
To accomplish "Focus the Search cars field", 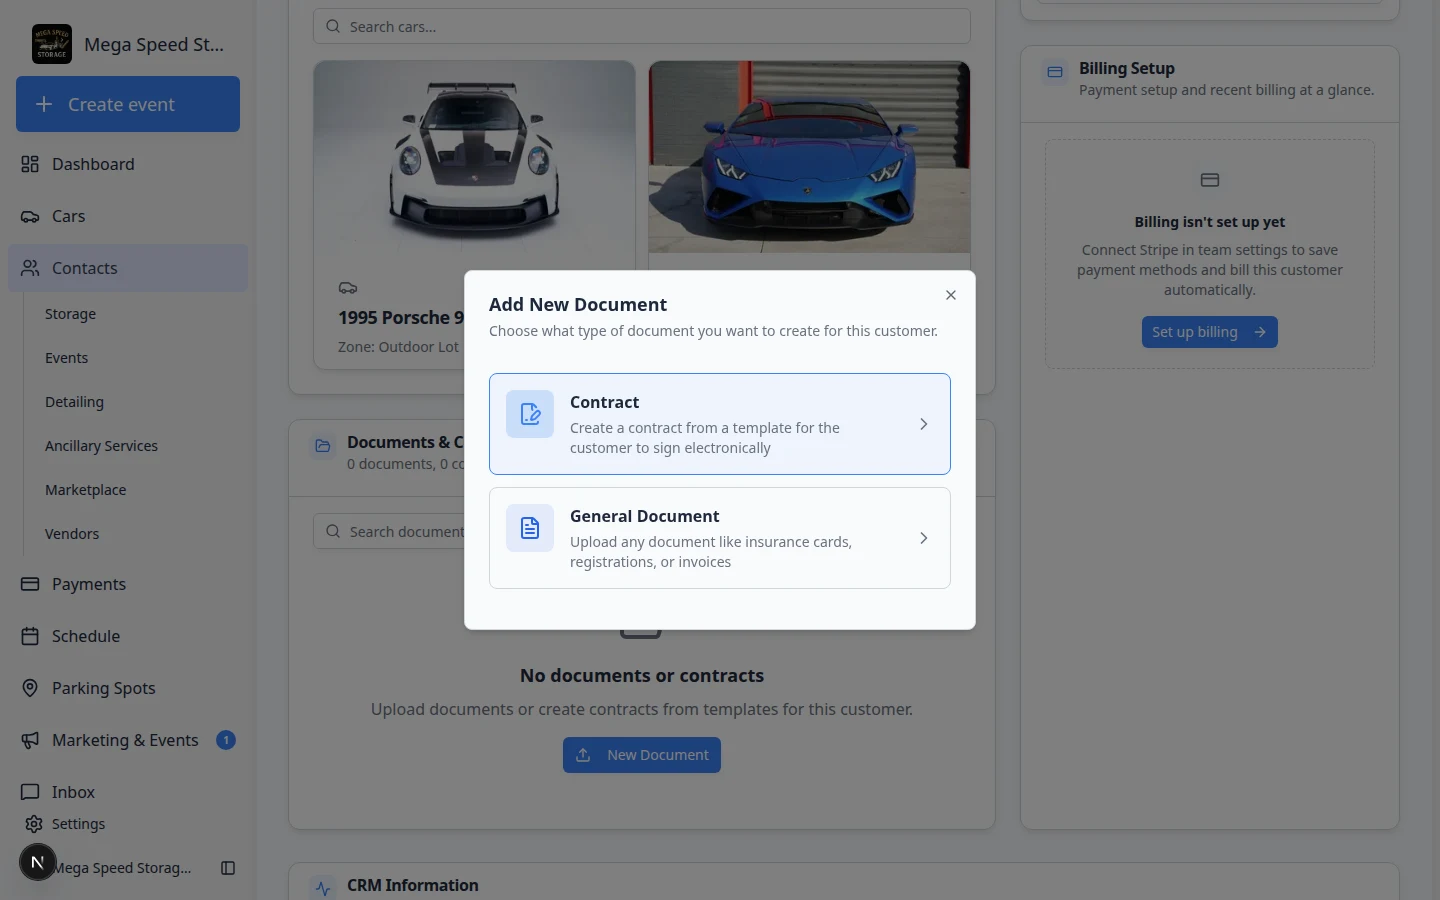I will coord(642,27).
